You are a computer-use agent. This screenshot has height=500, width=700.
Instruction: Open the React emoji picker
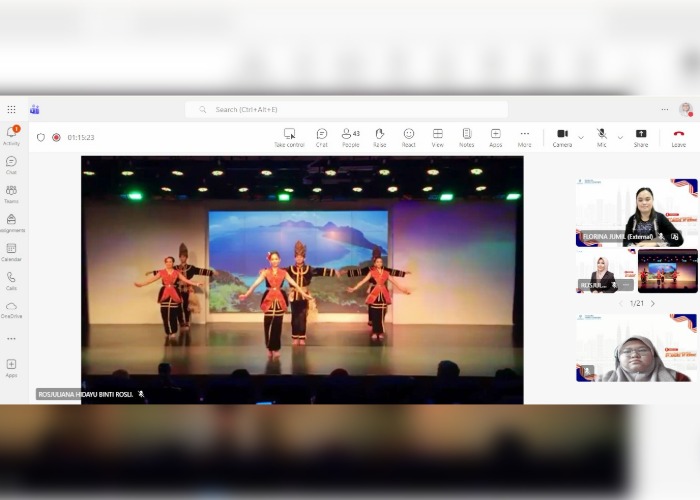(x=409, y=137)
